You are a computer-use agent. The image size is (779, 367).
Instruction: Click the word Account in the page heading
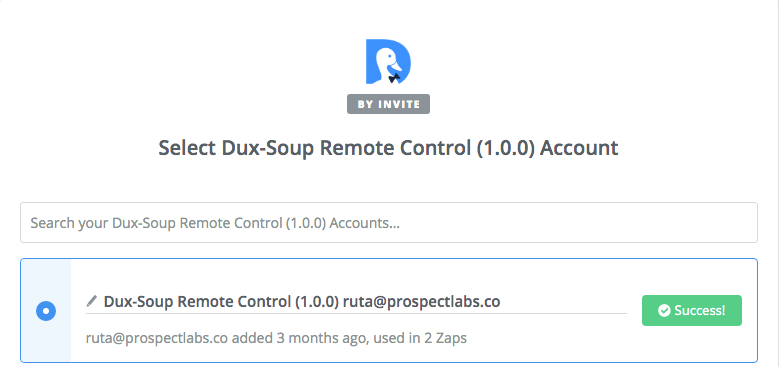point(579,148)
